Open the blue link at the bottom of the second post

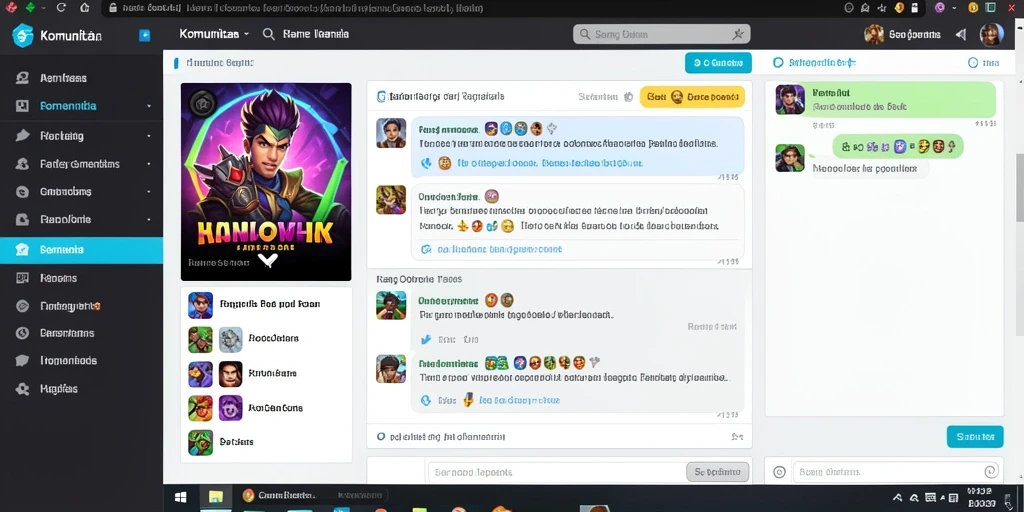pos(499,249)
